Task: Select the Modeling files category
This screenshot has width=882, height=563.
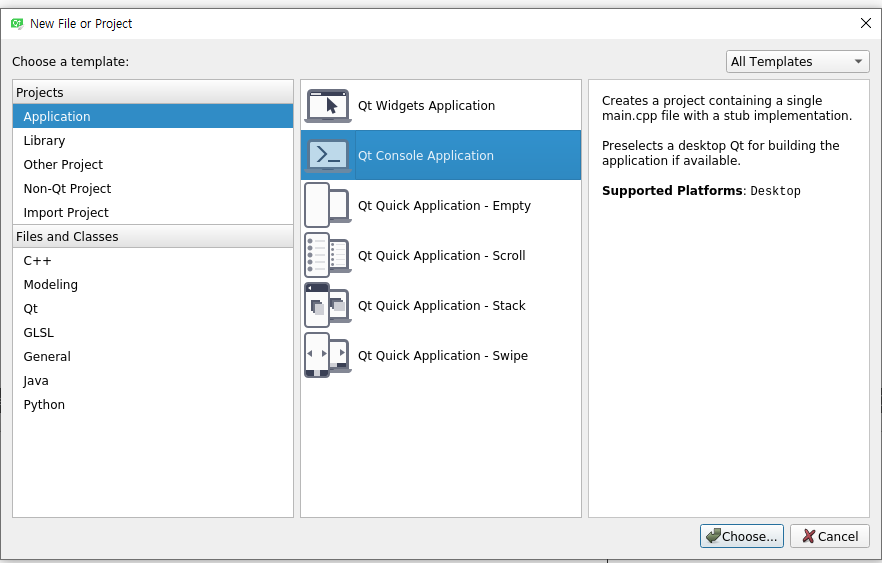Action: coord(153,285)
